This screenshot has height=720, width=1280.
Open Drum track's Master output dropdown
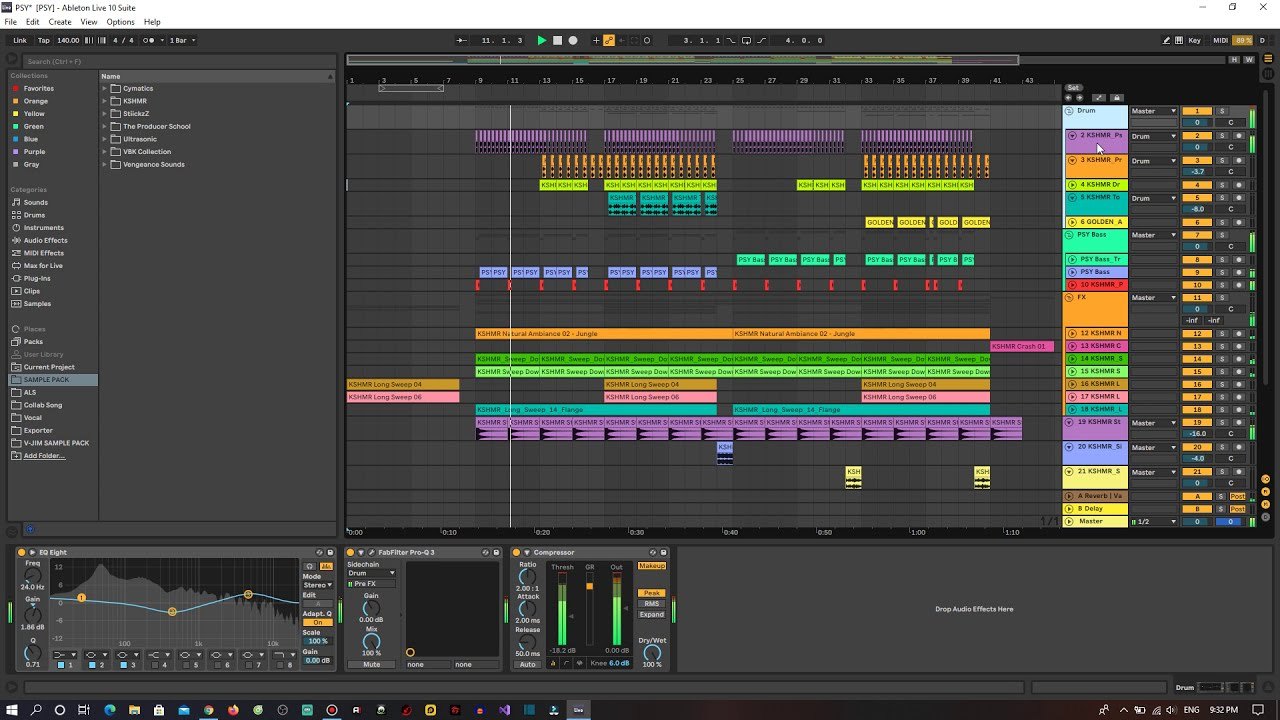pos(1153,111)
